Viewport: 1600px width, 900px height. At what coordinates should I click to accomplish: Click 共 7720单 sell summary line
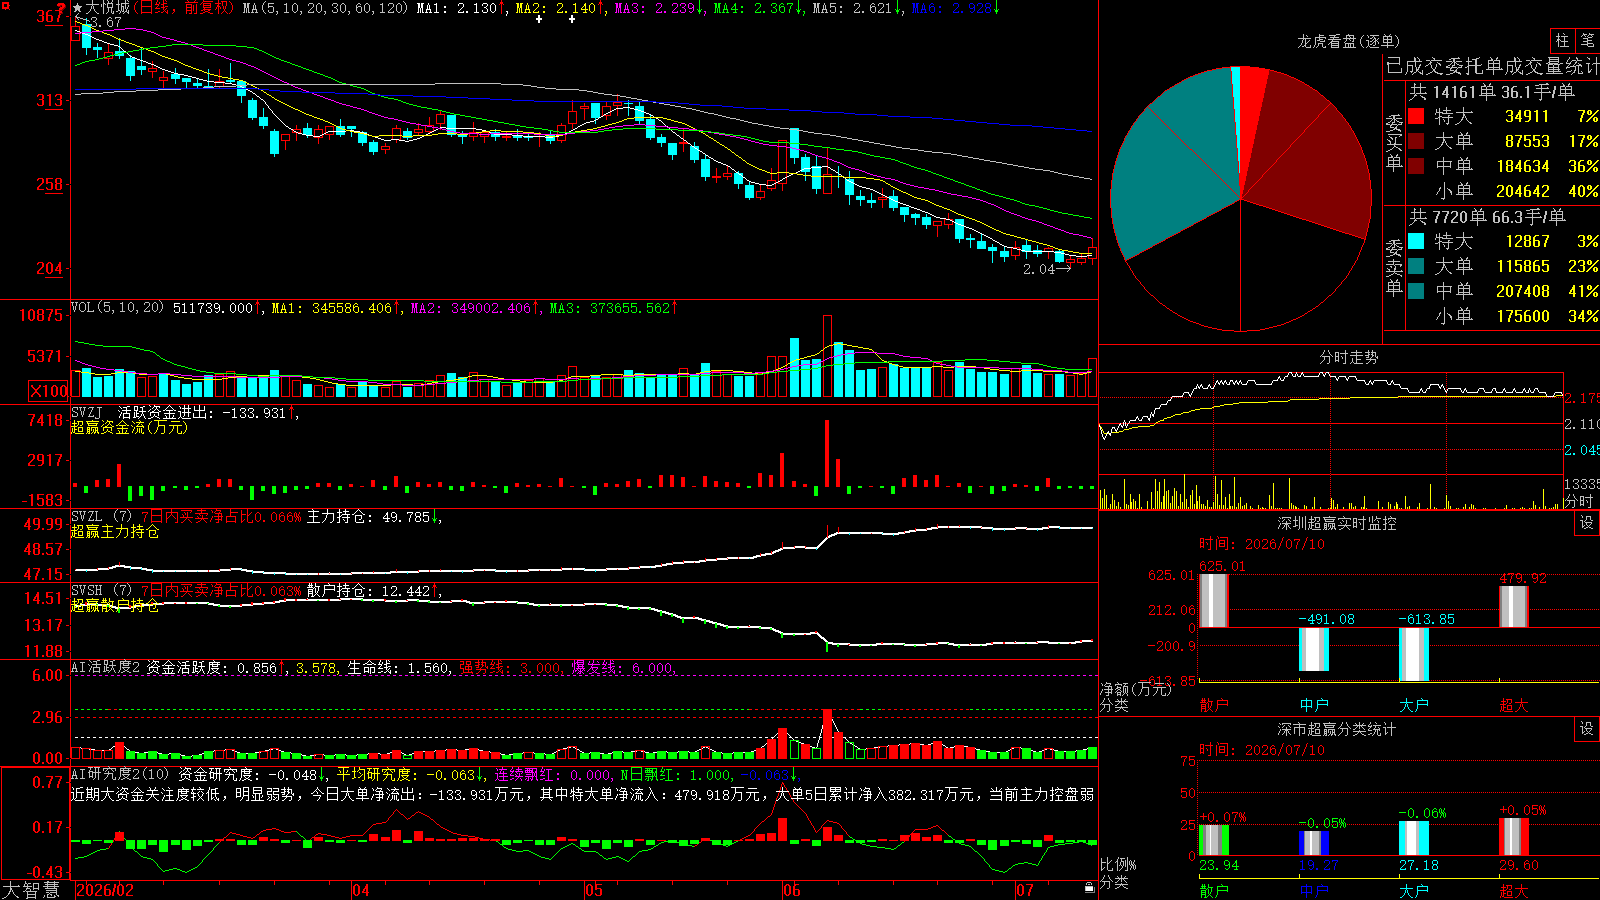[1487, 217]
